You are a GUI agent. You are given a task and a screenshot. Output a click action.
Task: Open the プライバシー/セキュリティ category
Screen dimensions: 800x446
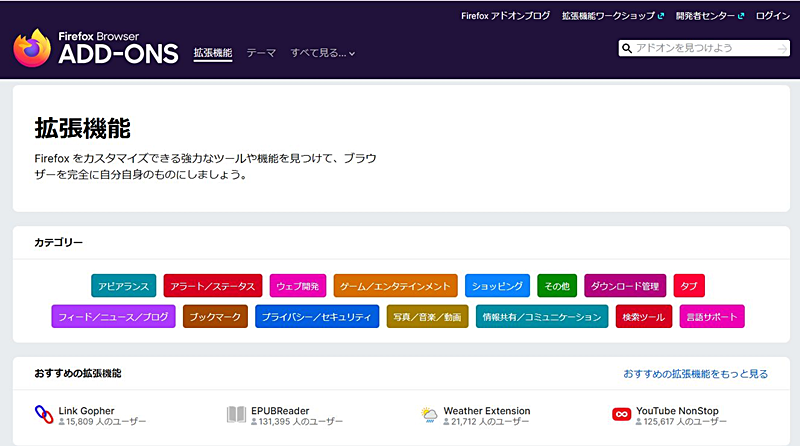coord(317,316)
